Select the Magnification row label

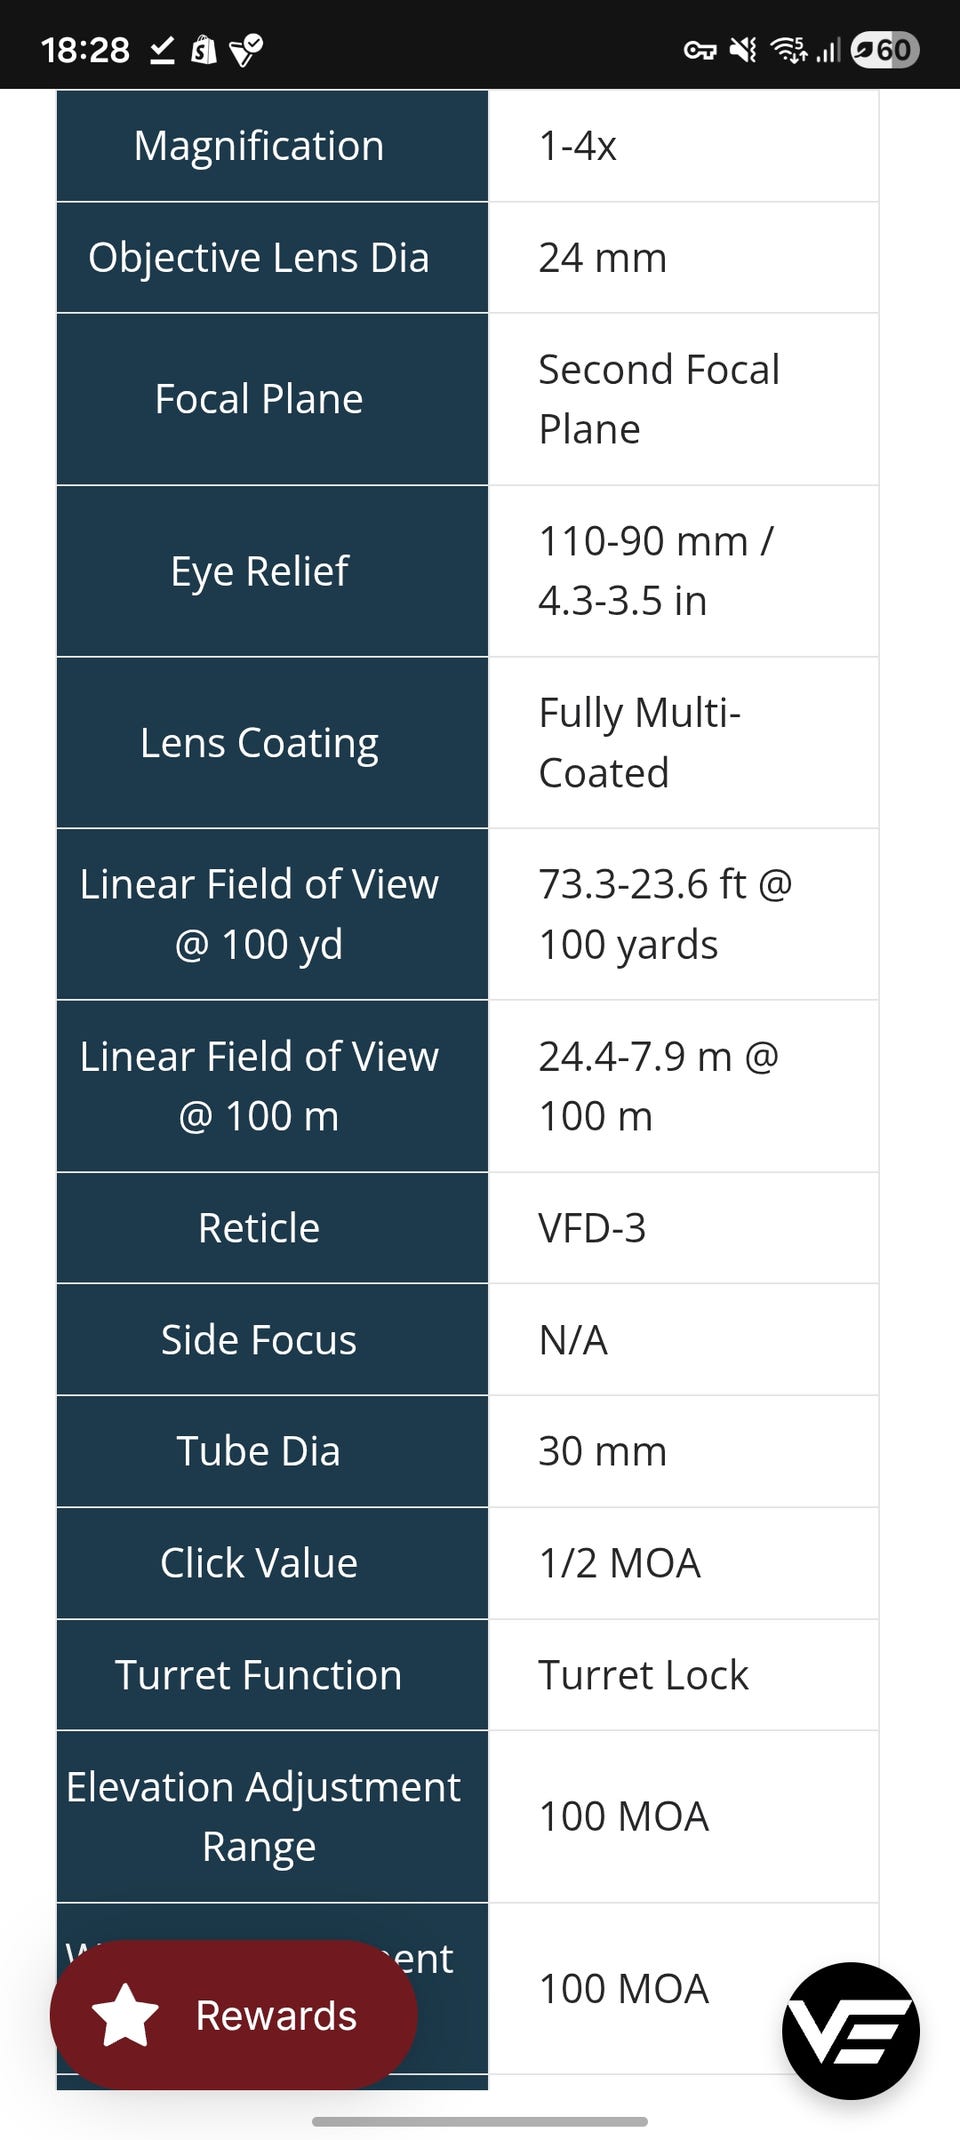(259, 146)
